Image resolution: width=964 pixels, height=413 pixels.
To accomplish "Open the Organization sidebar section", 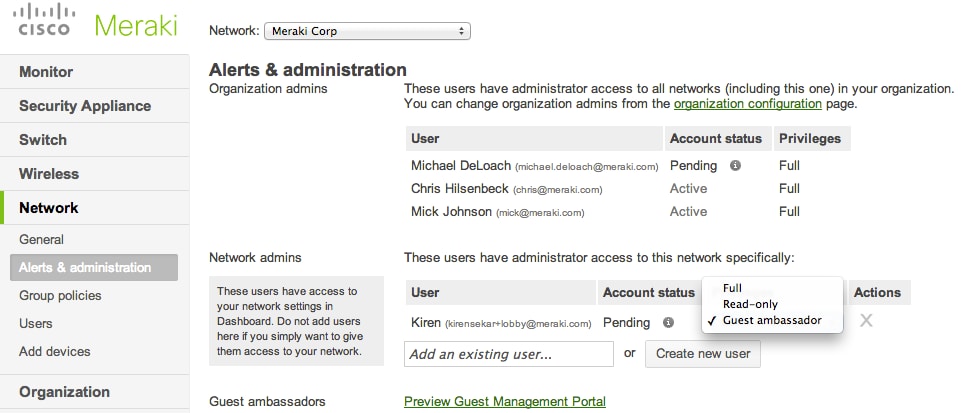I will click(x=95, y=391).
